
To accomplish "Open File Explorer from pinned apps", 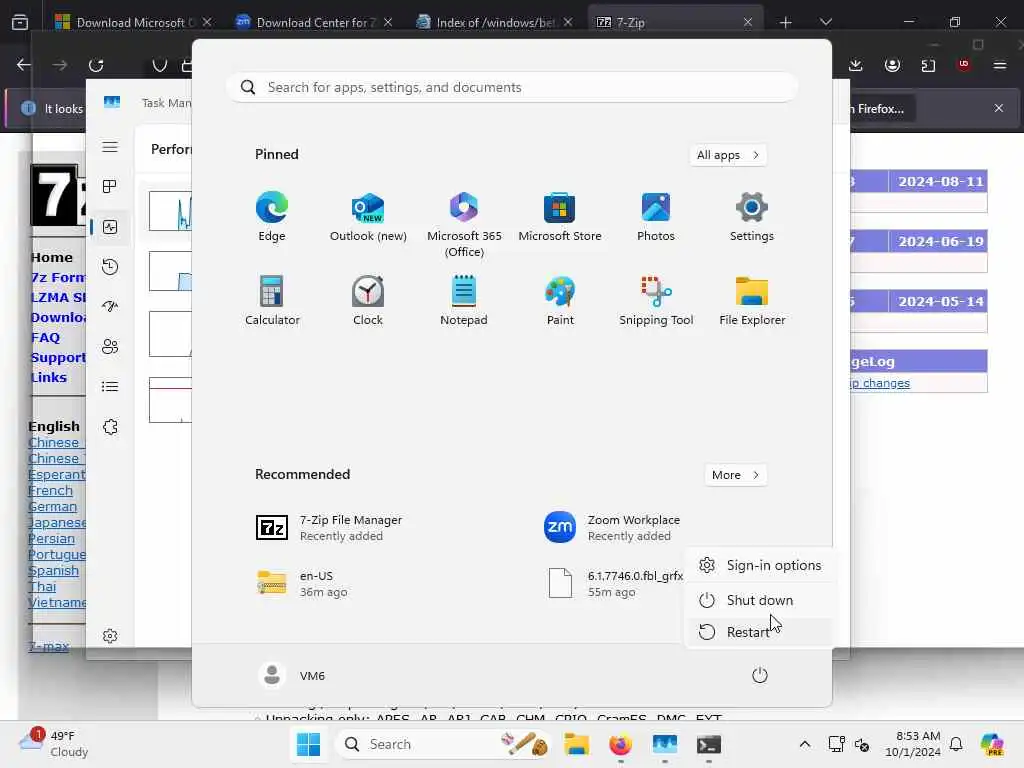I will [x=752, y=300].
